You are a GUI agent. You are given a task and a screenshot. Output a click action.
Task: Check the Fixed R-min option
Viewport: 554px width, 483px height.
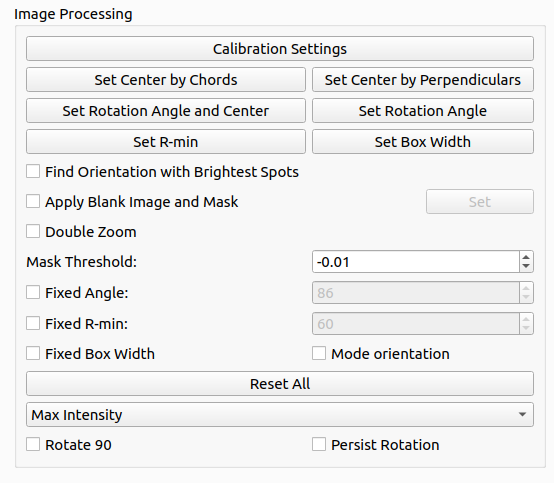tap(33, 323)
